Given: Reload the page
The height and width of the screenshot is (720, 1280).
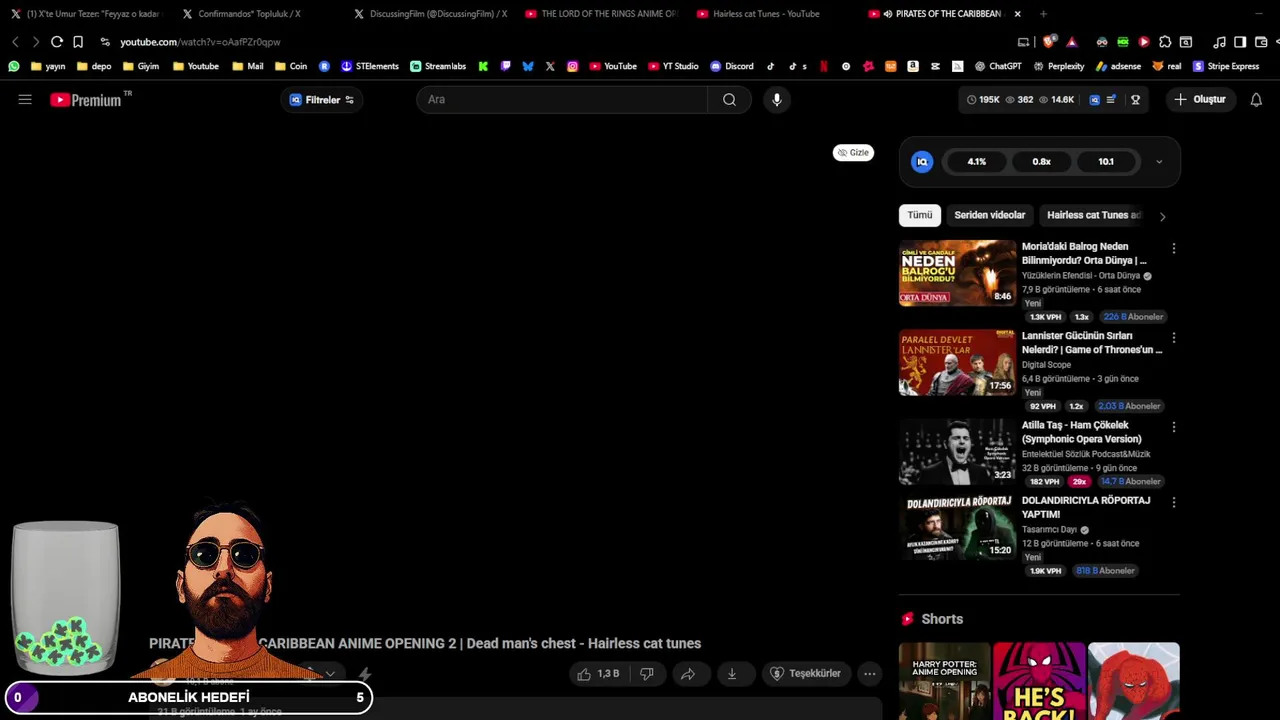Looking at the screenshot, I should point(57,42).
